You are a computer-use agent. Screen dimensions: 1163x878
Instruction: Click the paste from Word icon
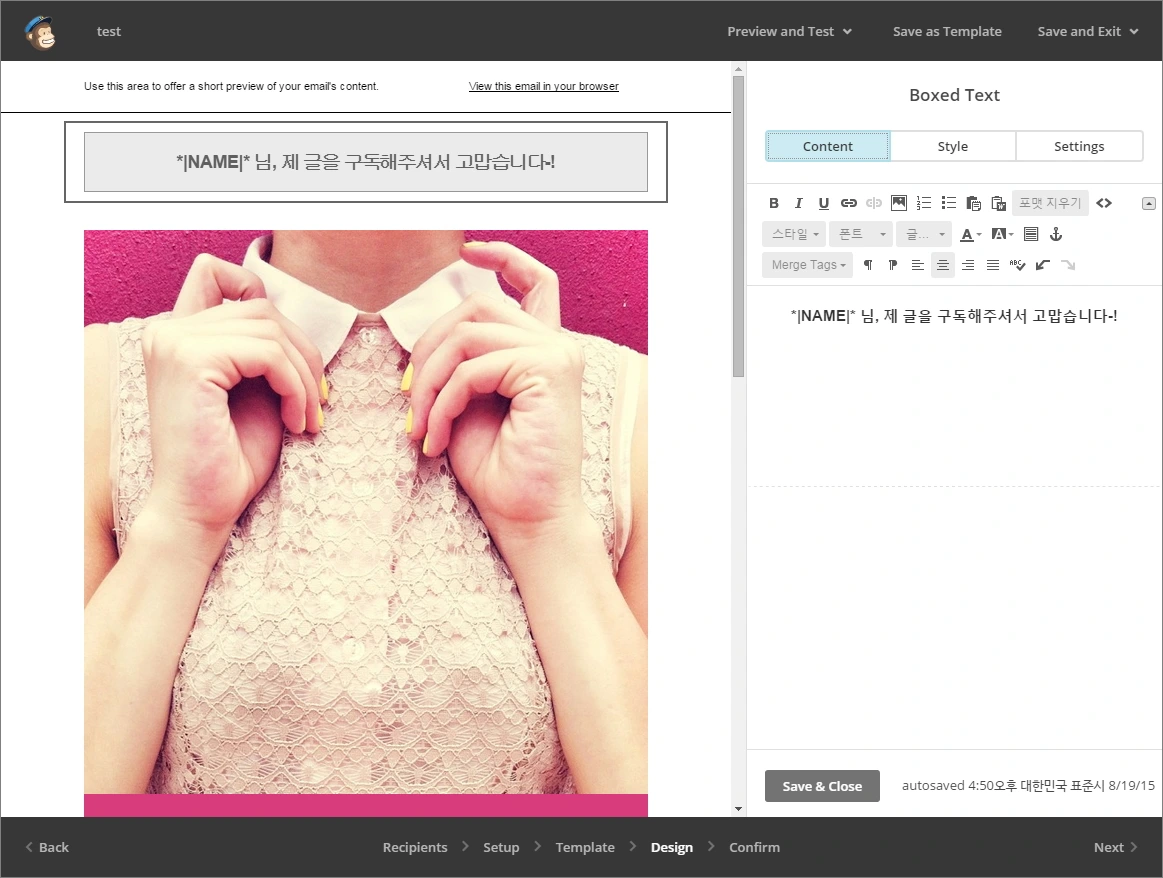998,202
